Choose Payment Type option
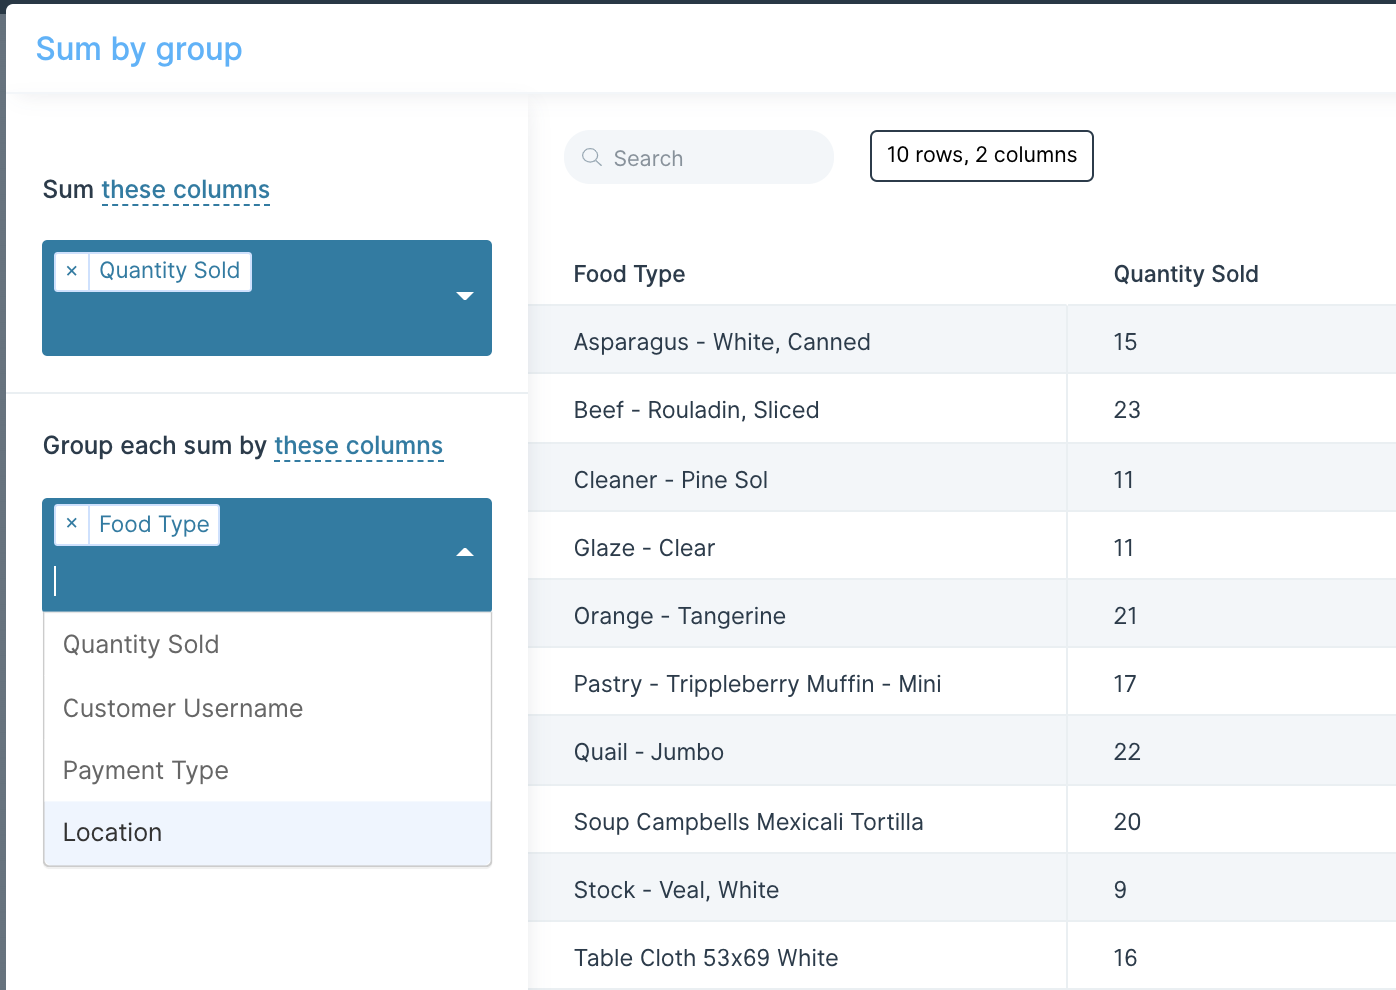The width and height of the screenshot is (1396, 990). [267, 770]
